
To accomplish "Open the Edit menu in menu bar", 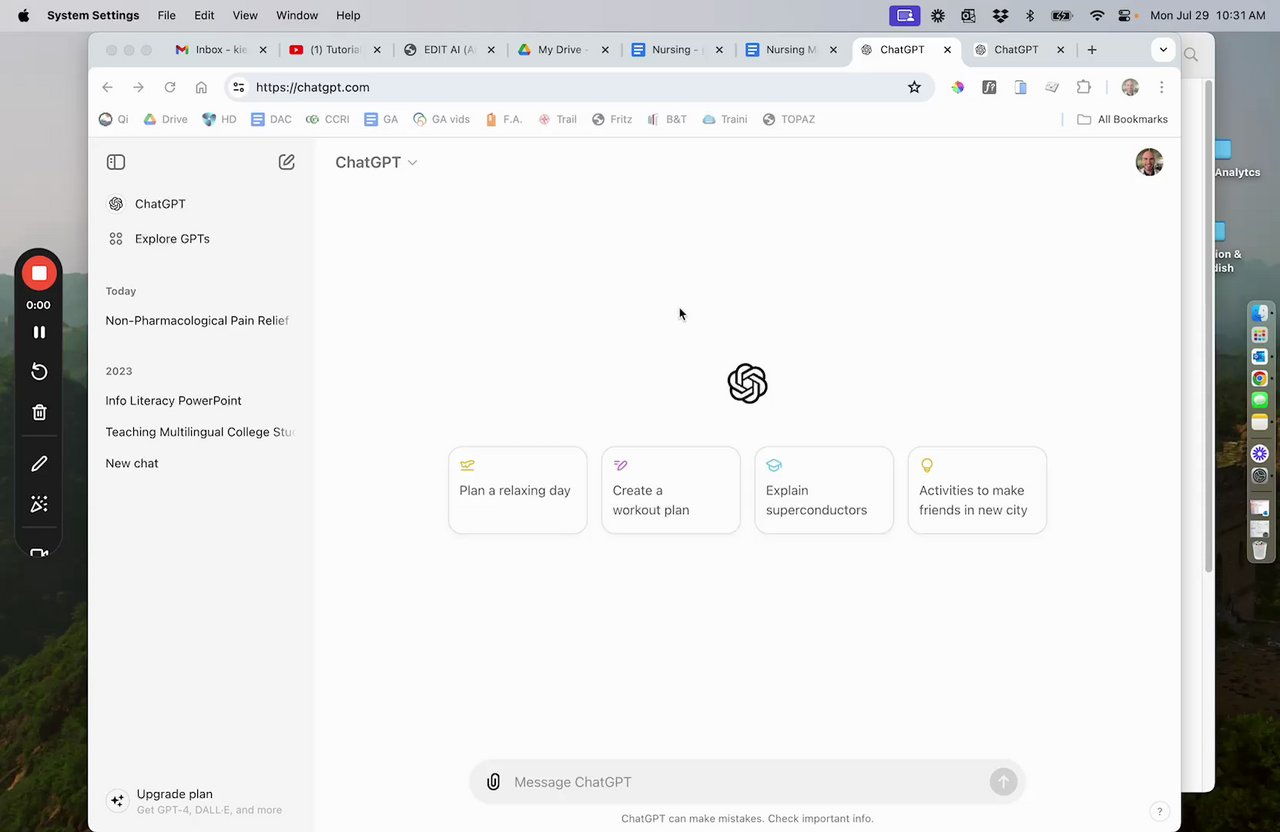I will tap(204, 15).
